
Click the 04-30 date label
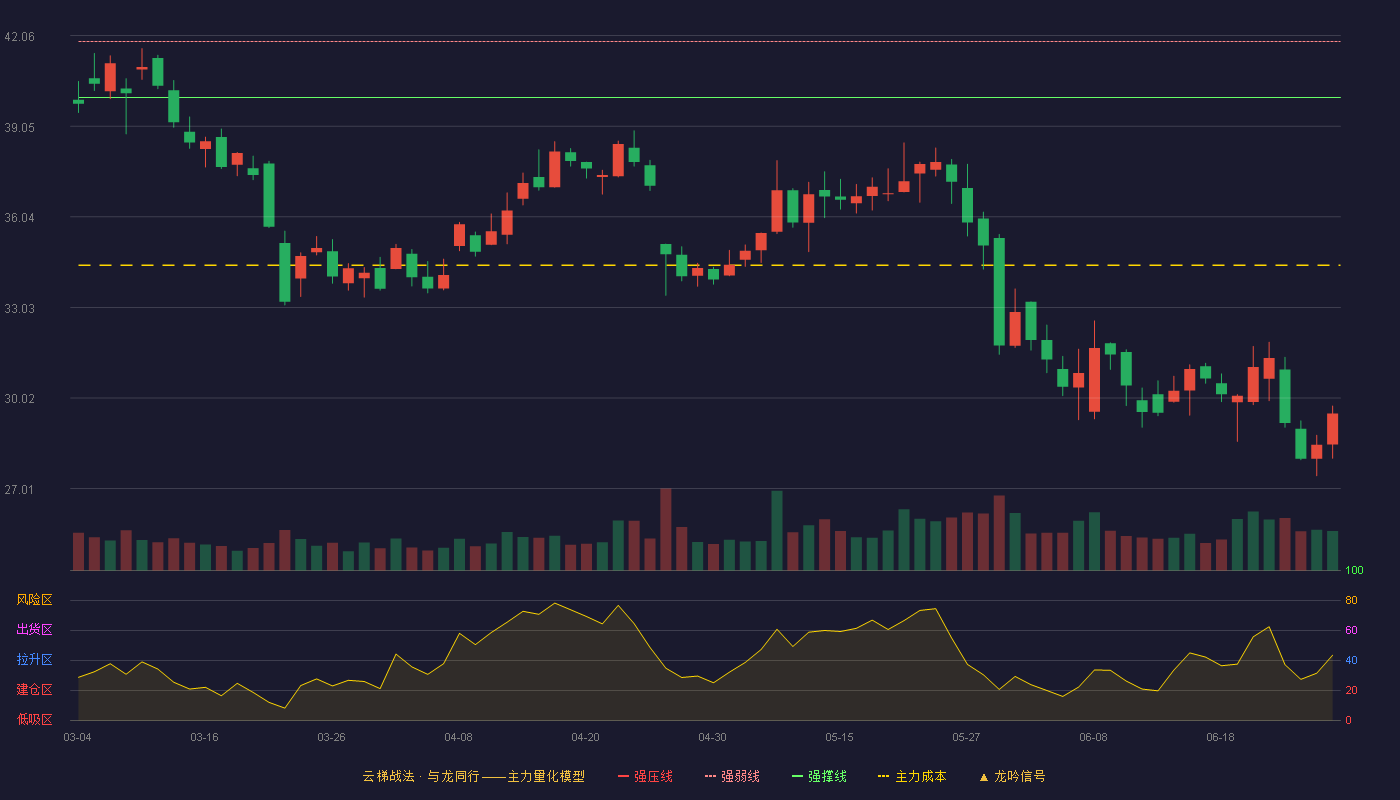click(712, 737)
